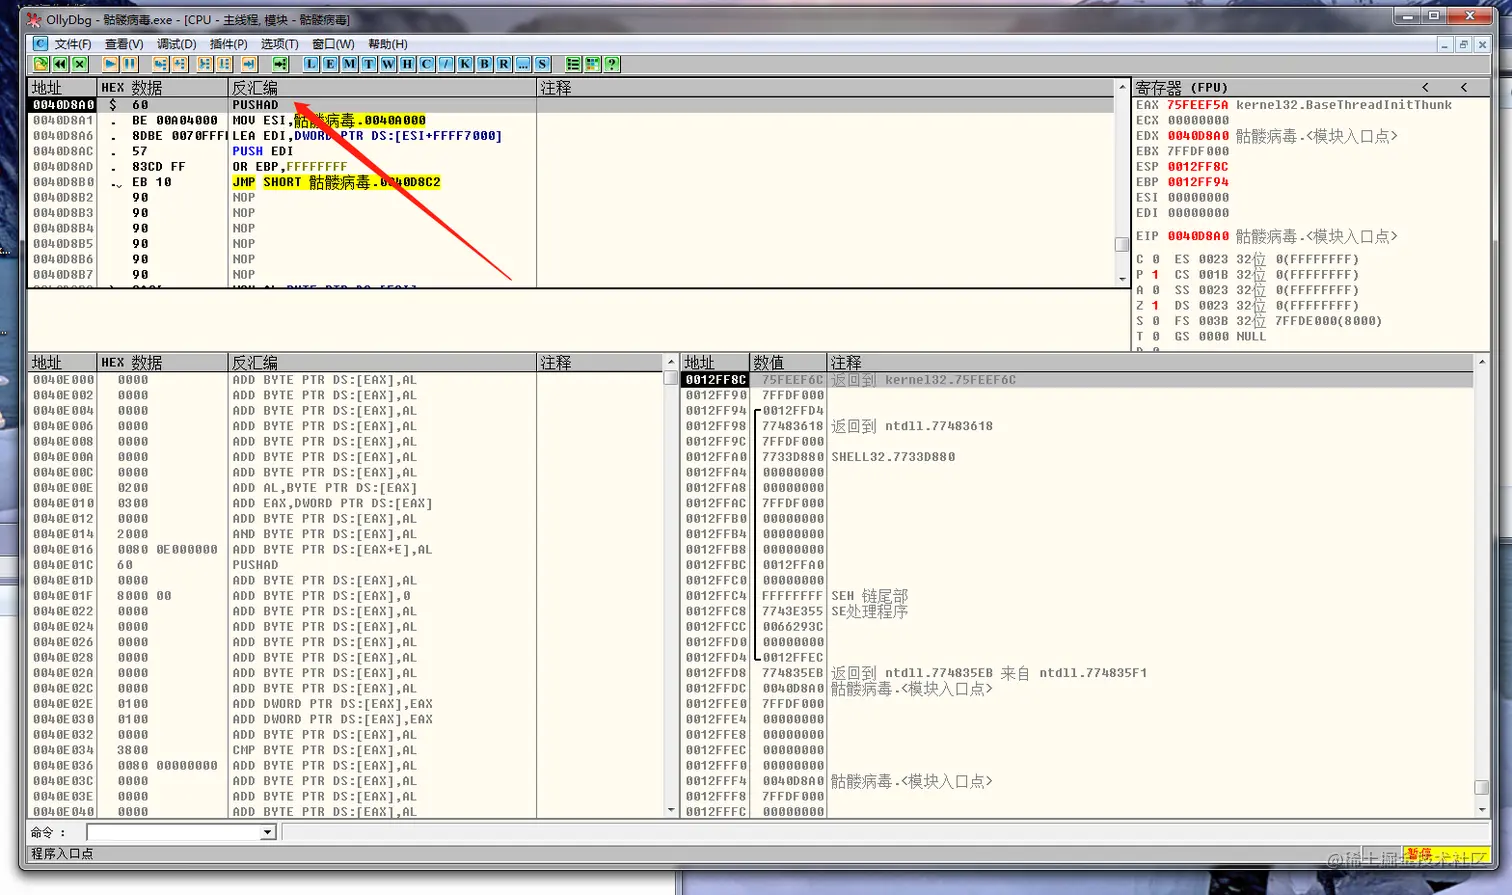Screen dimensions: 1512x895
Task: Open Breakpoints window with the B button
Action: 484,64
